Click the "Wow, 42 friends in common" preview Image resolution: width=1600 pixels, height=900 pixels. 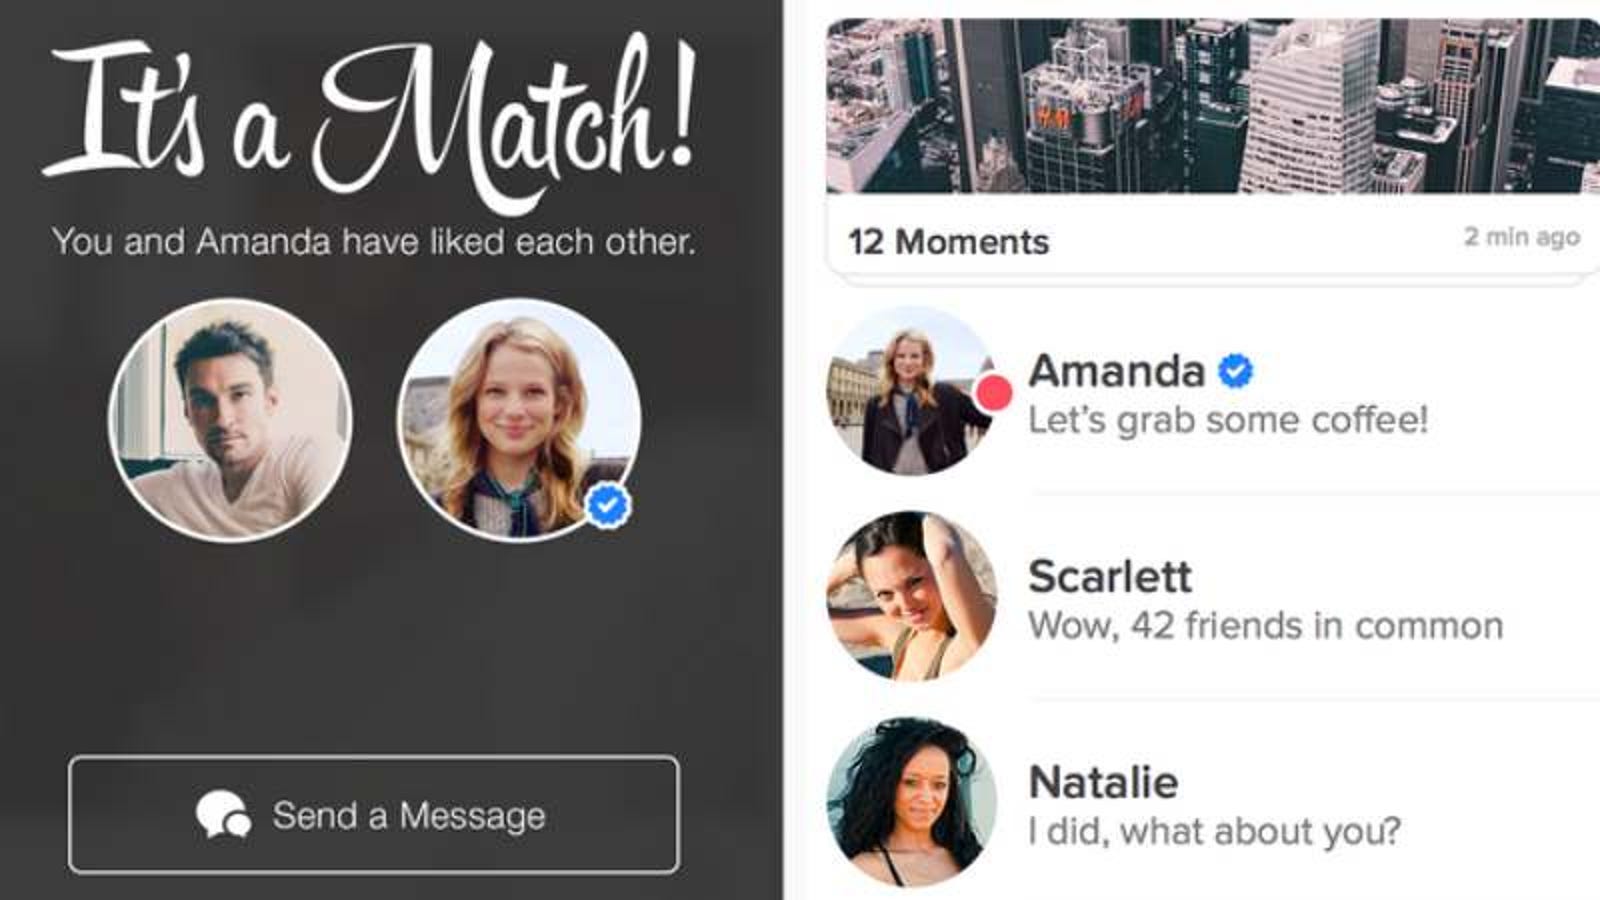(1266, 626)
